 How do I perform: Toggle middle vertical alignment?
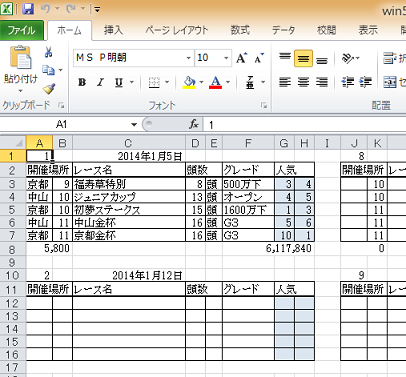[x=303, y=58]
